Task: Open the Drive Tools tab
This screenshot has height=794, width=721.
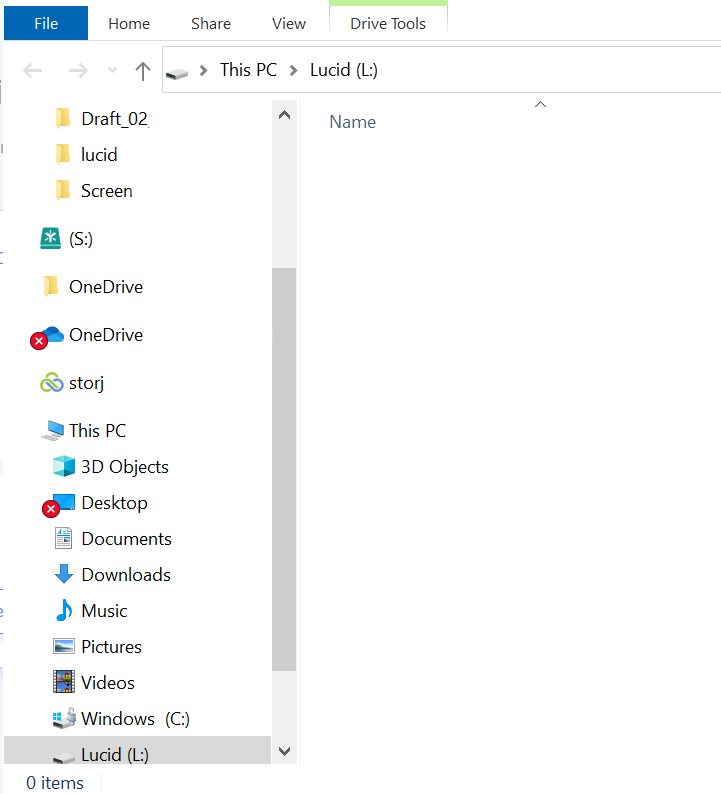Action: tap(388, 23)
